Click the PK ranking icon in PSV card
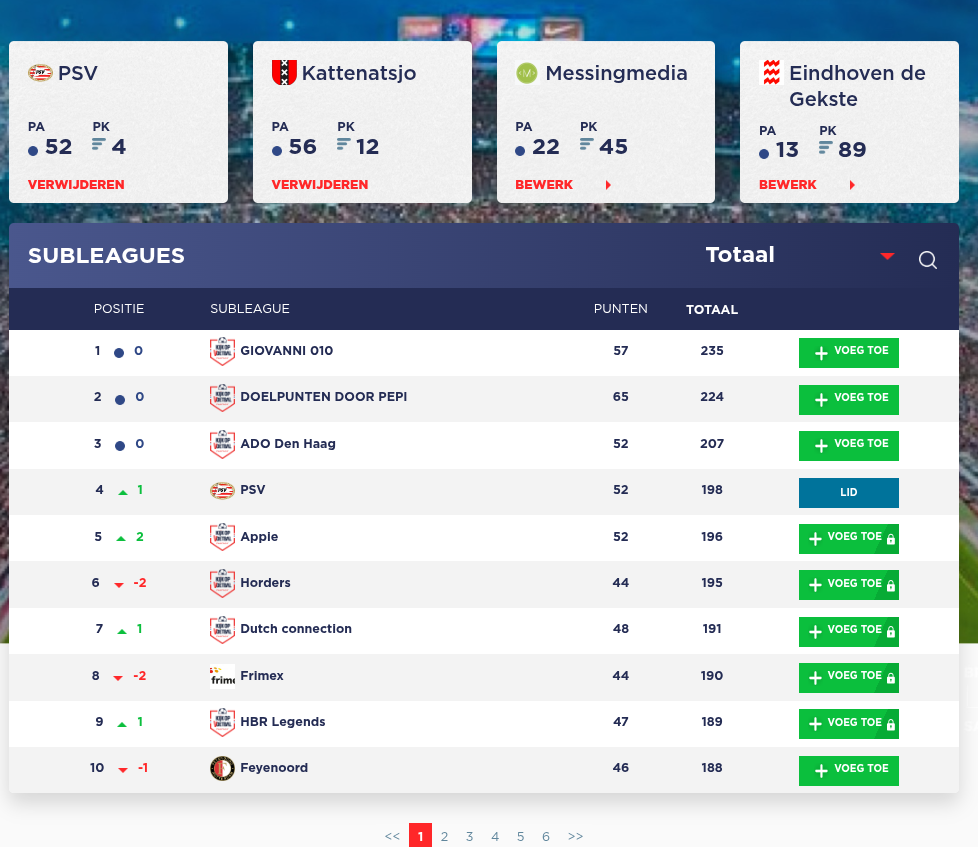 (99, 145)
